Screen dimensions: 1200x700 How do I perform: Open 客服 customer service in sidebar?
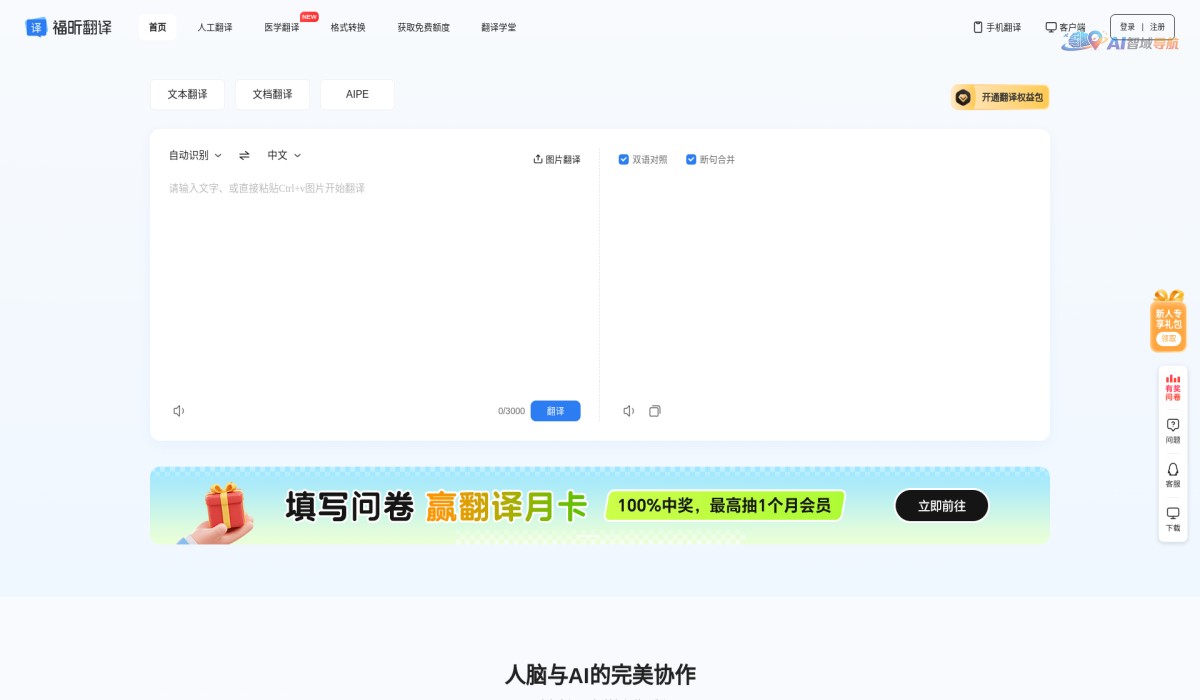point(1172,472)
